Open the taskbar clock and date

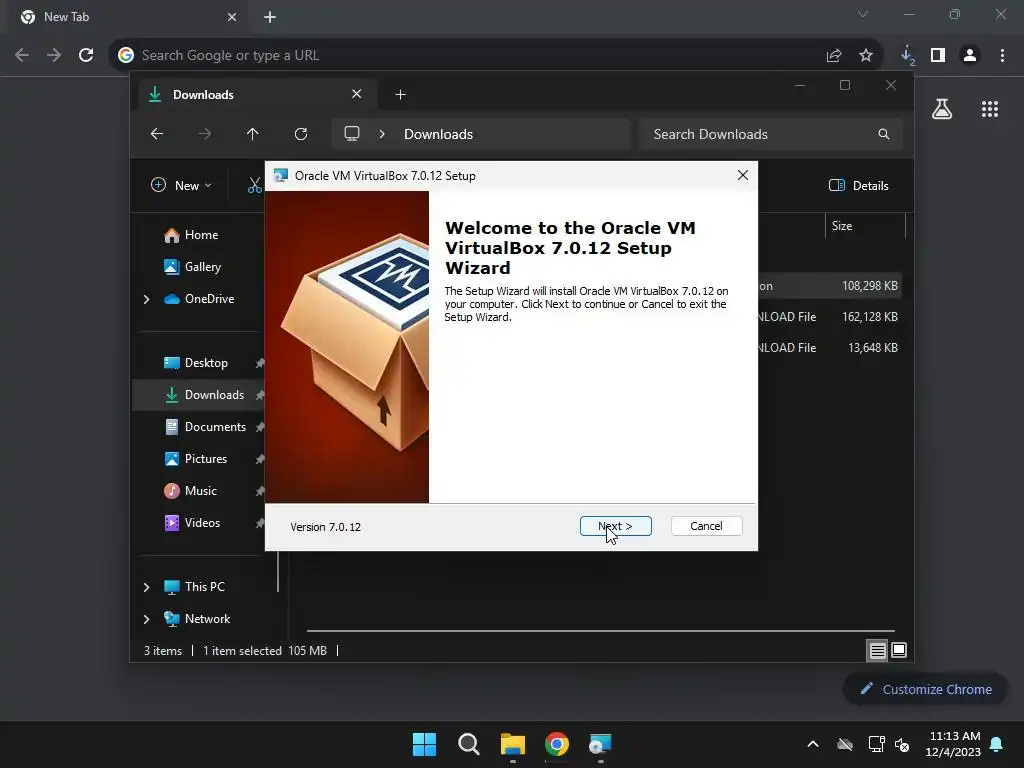click(x=953, y=744)
